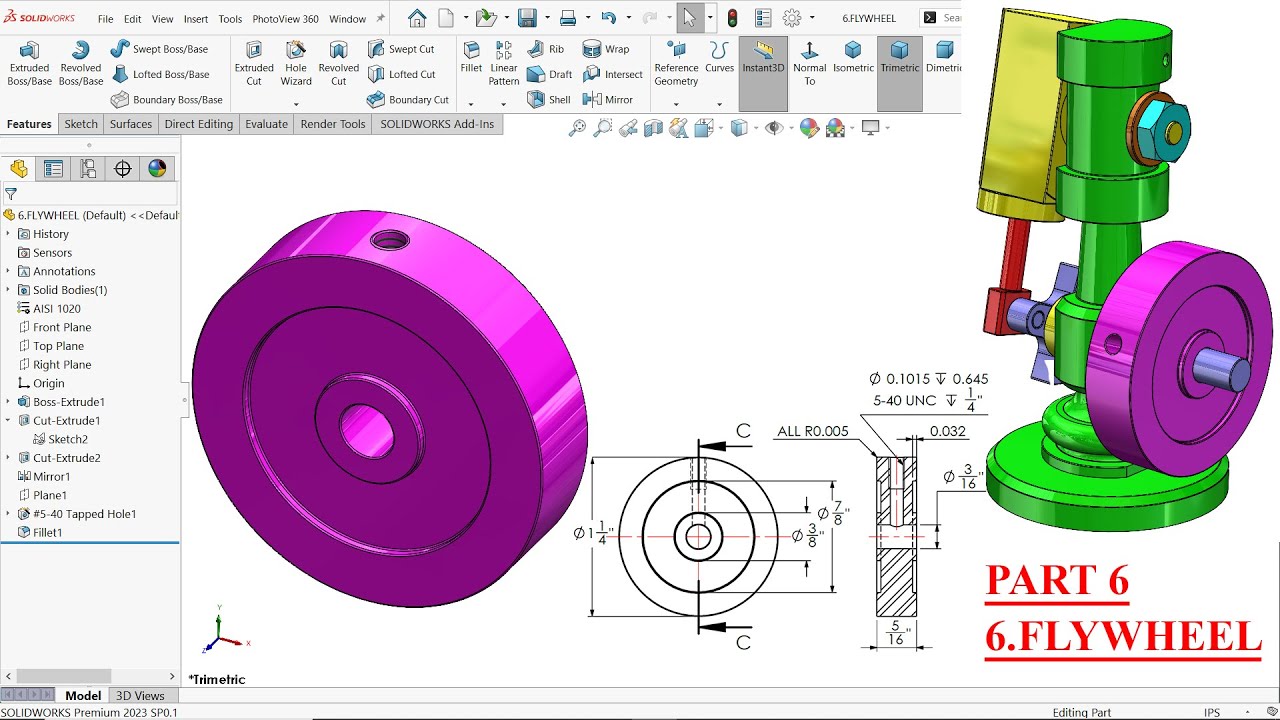Viewport: 1280px width, 720px height.
Task: Apply the Fillet tool
Action: pos(471,58)
